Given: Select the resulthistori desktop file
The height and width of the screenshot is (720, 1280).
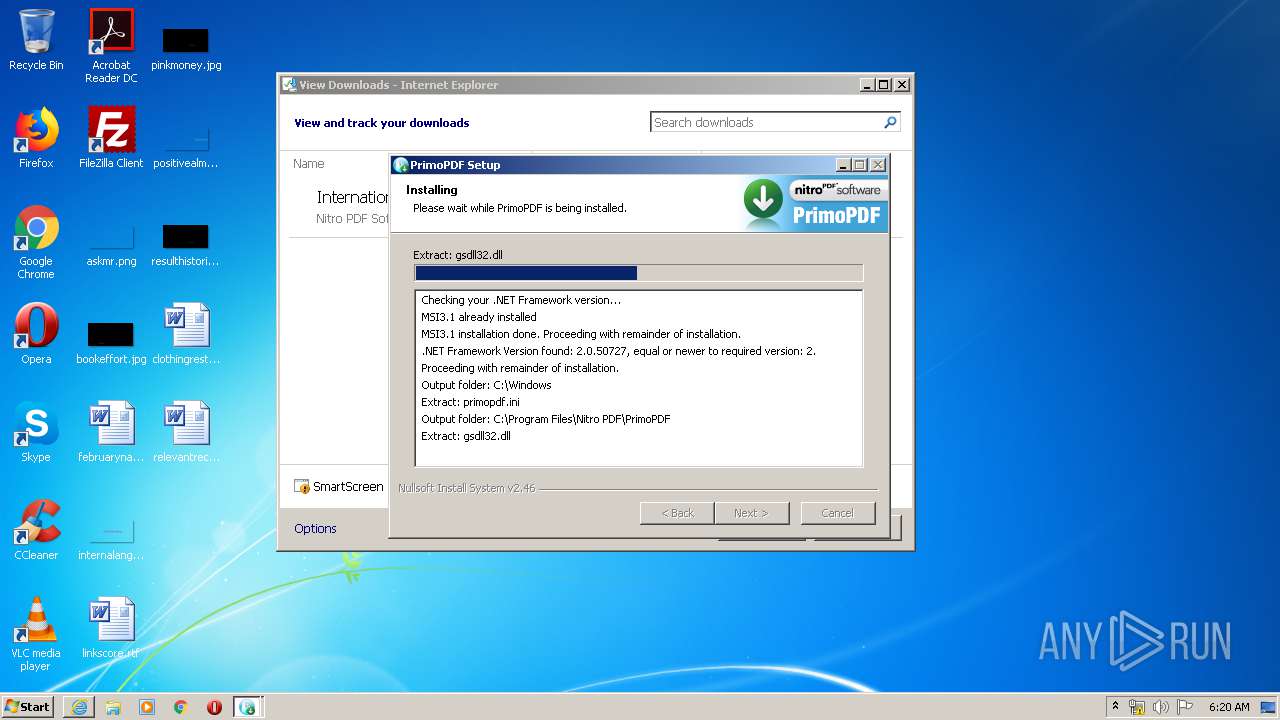Looking at the screenshot, I should pos(186,243).
